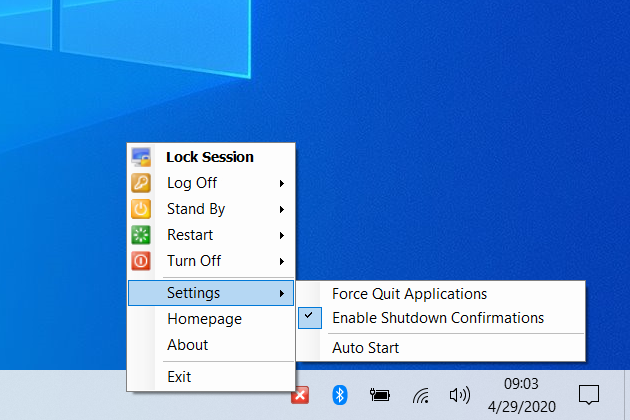Expand the Turn Off submenu arrow
The width and height of the screenshot is (630, 420).
(x=282, y=261)
